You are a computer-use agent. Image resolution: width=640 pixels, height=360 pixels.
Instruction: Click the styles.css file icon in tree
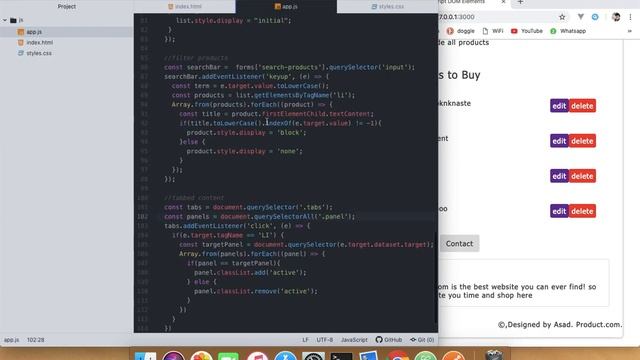pos(20,53)
